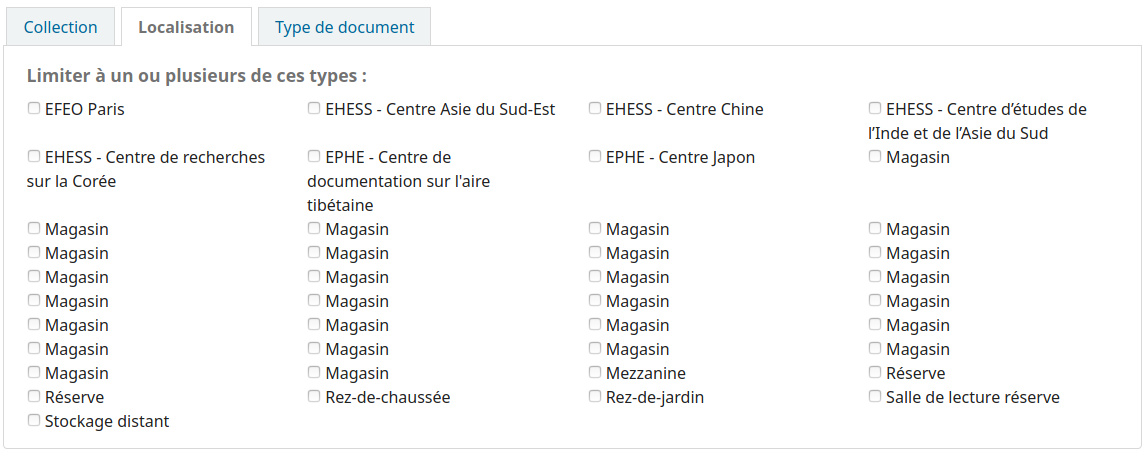Check the Mezzanine location checkbox
The width and height of the screenshot is (1145, 468).
[x=595, y=373]
